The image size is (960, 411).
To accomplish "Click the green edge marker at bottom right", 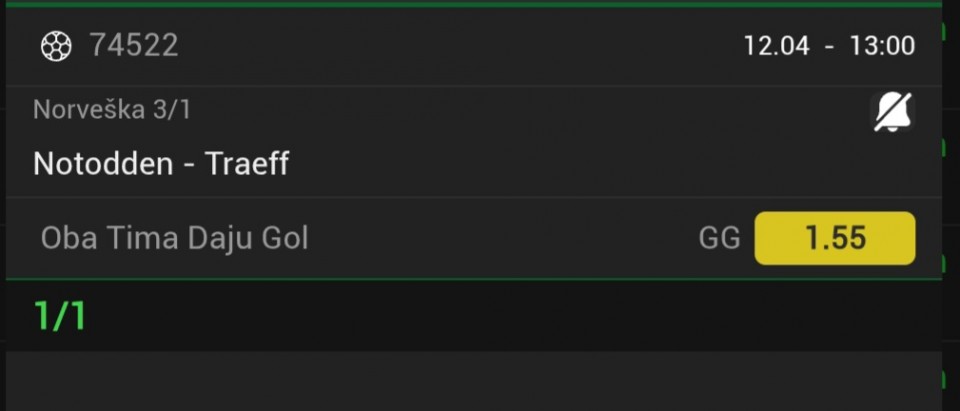I will [944, 380].
